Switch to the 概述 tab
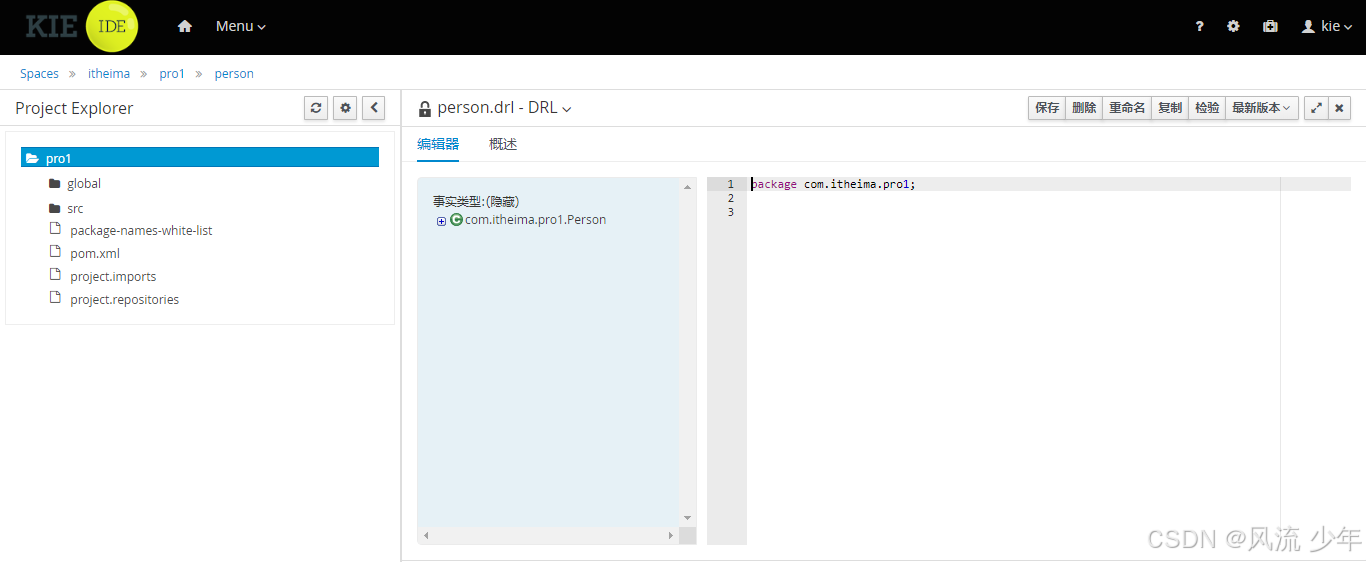The image size is (1366, 562). pos(503,144)
